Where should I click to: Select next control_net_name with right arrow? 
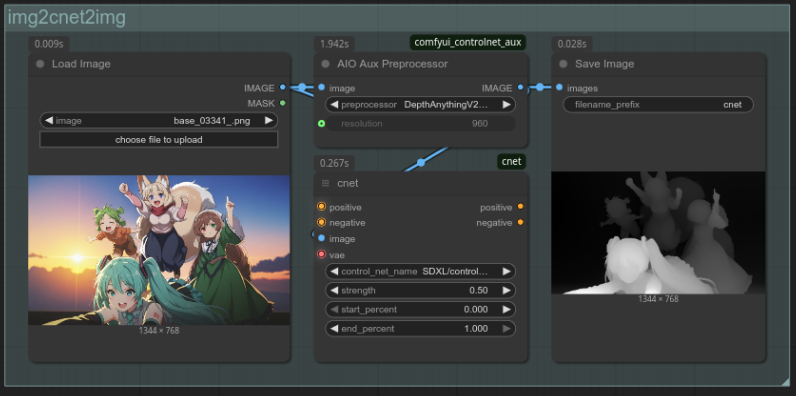point(506,271)
